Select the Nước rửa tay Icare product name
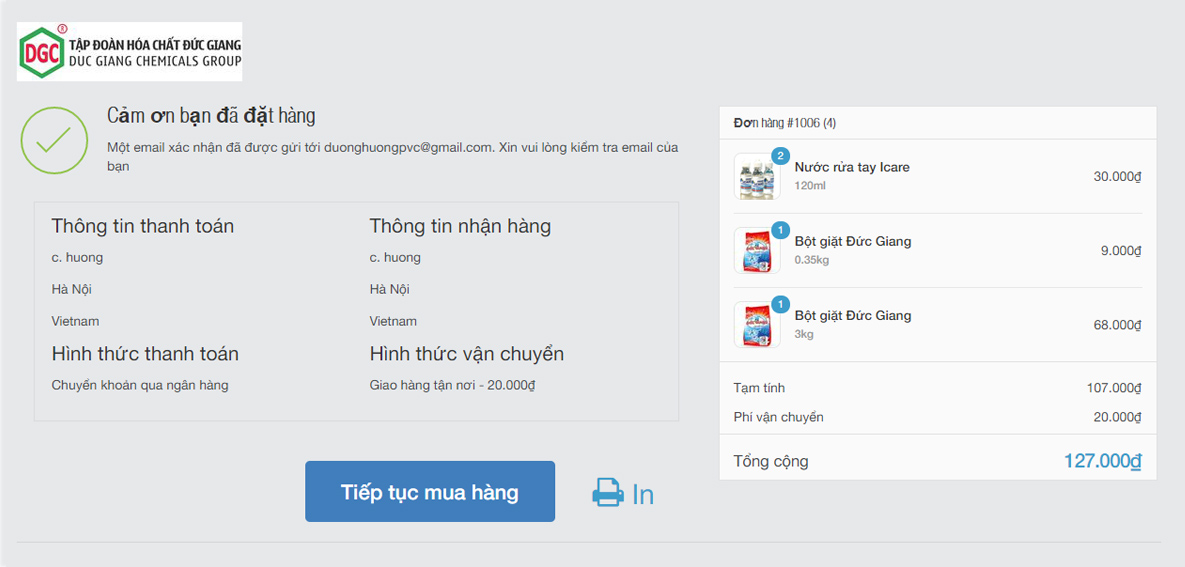This screenshot has height=567, width=1185. coord(852,167)
